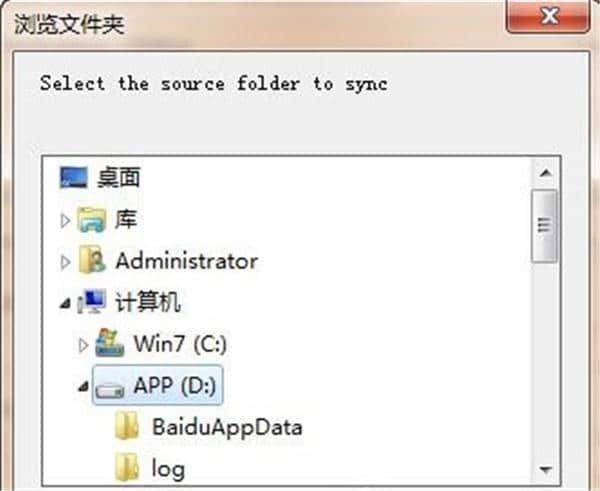Viewport: 600px width, 491px height.
Task: Expand the Administrator tree node
Action: (x=66, y=262)
